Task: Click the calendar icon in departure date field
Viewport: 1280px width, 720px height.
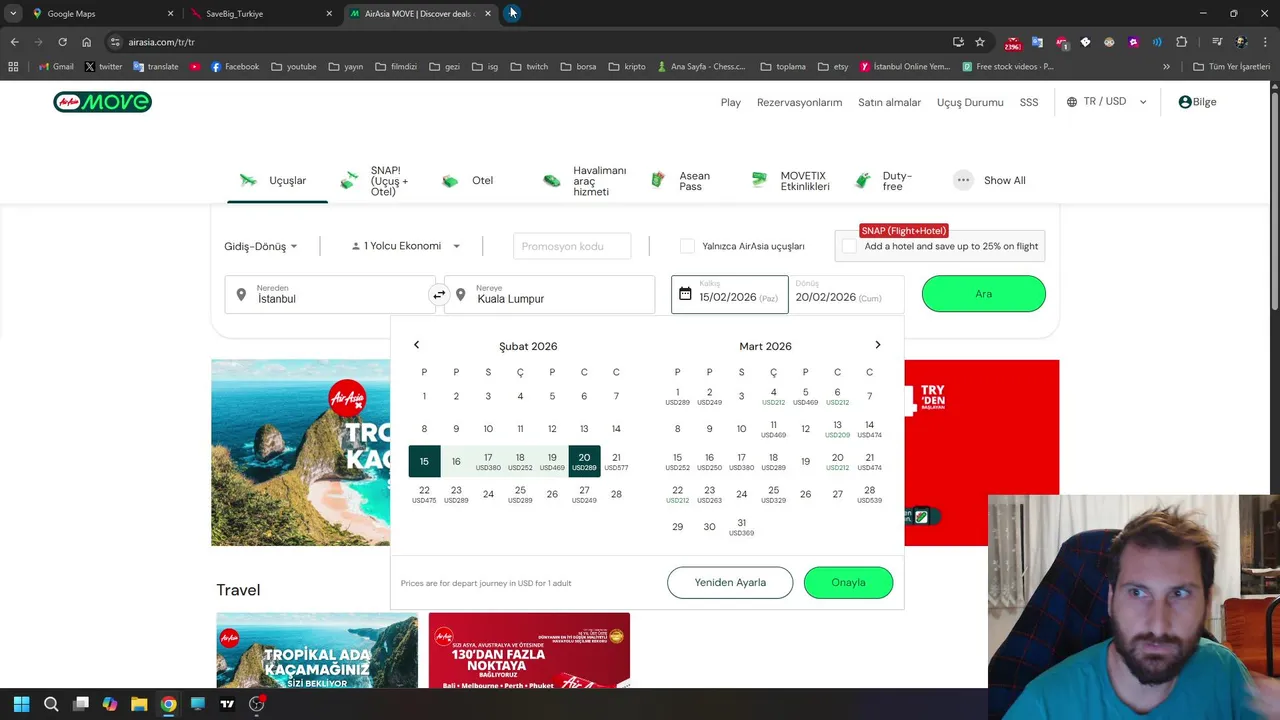Action: pos(685,294)
